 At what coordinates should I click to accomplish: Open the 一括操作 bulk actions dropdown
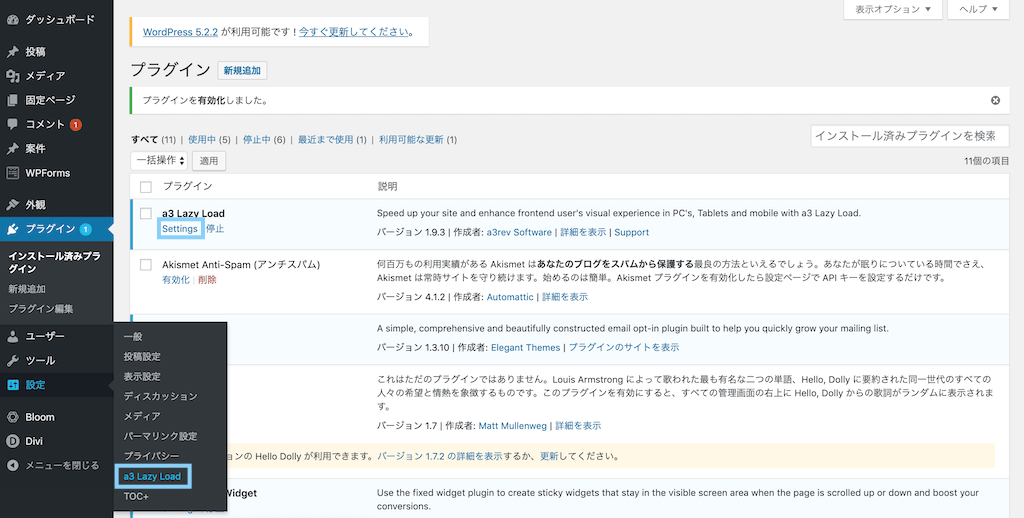159,160
